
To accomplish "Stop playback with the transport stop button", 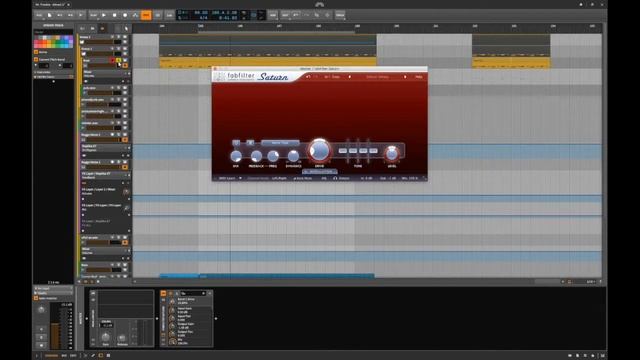I will 114,15.
